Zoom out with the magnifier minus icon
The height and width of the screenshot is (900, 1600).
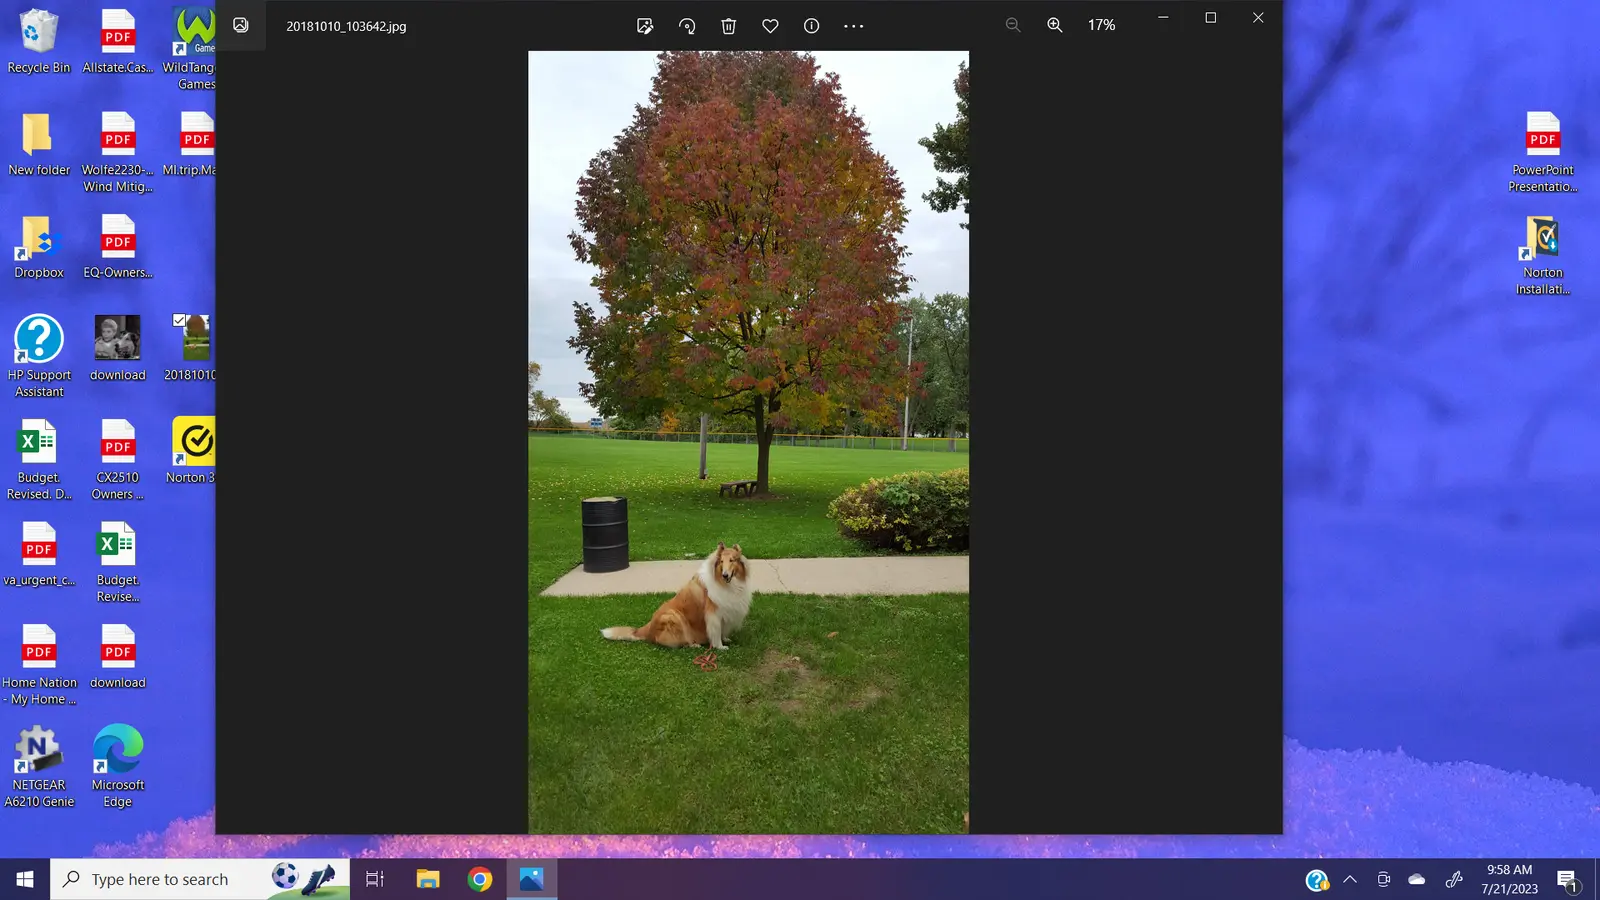click(1013, 25)
